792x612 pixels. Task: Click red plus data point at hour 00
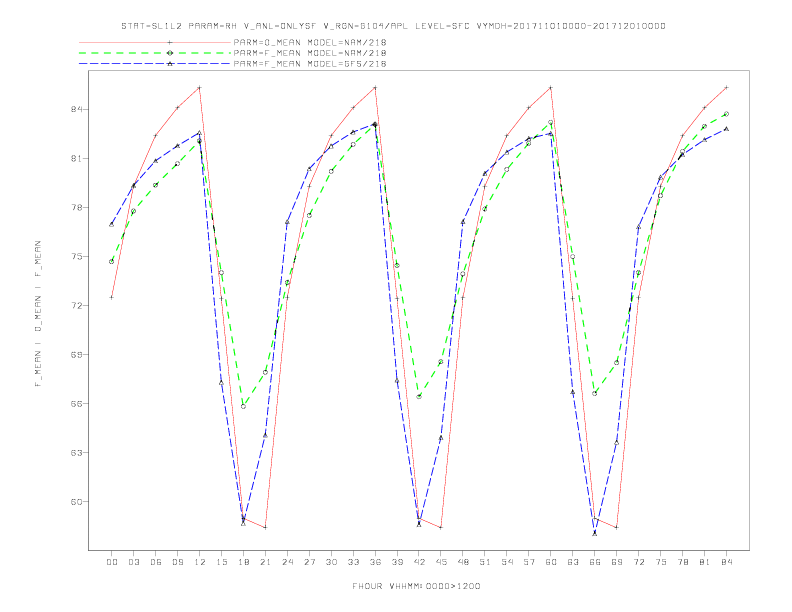point(112,297)
